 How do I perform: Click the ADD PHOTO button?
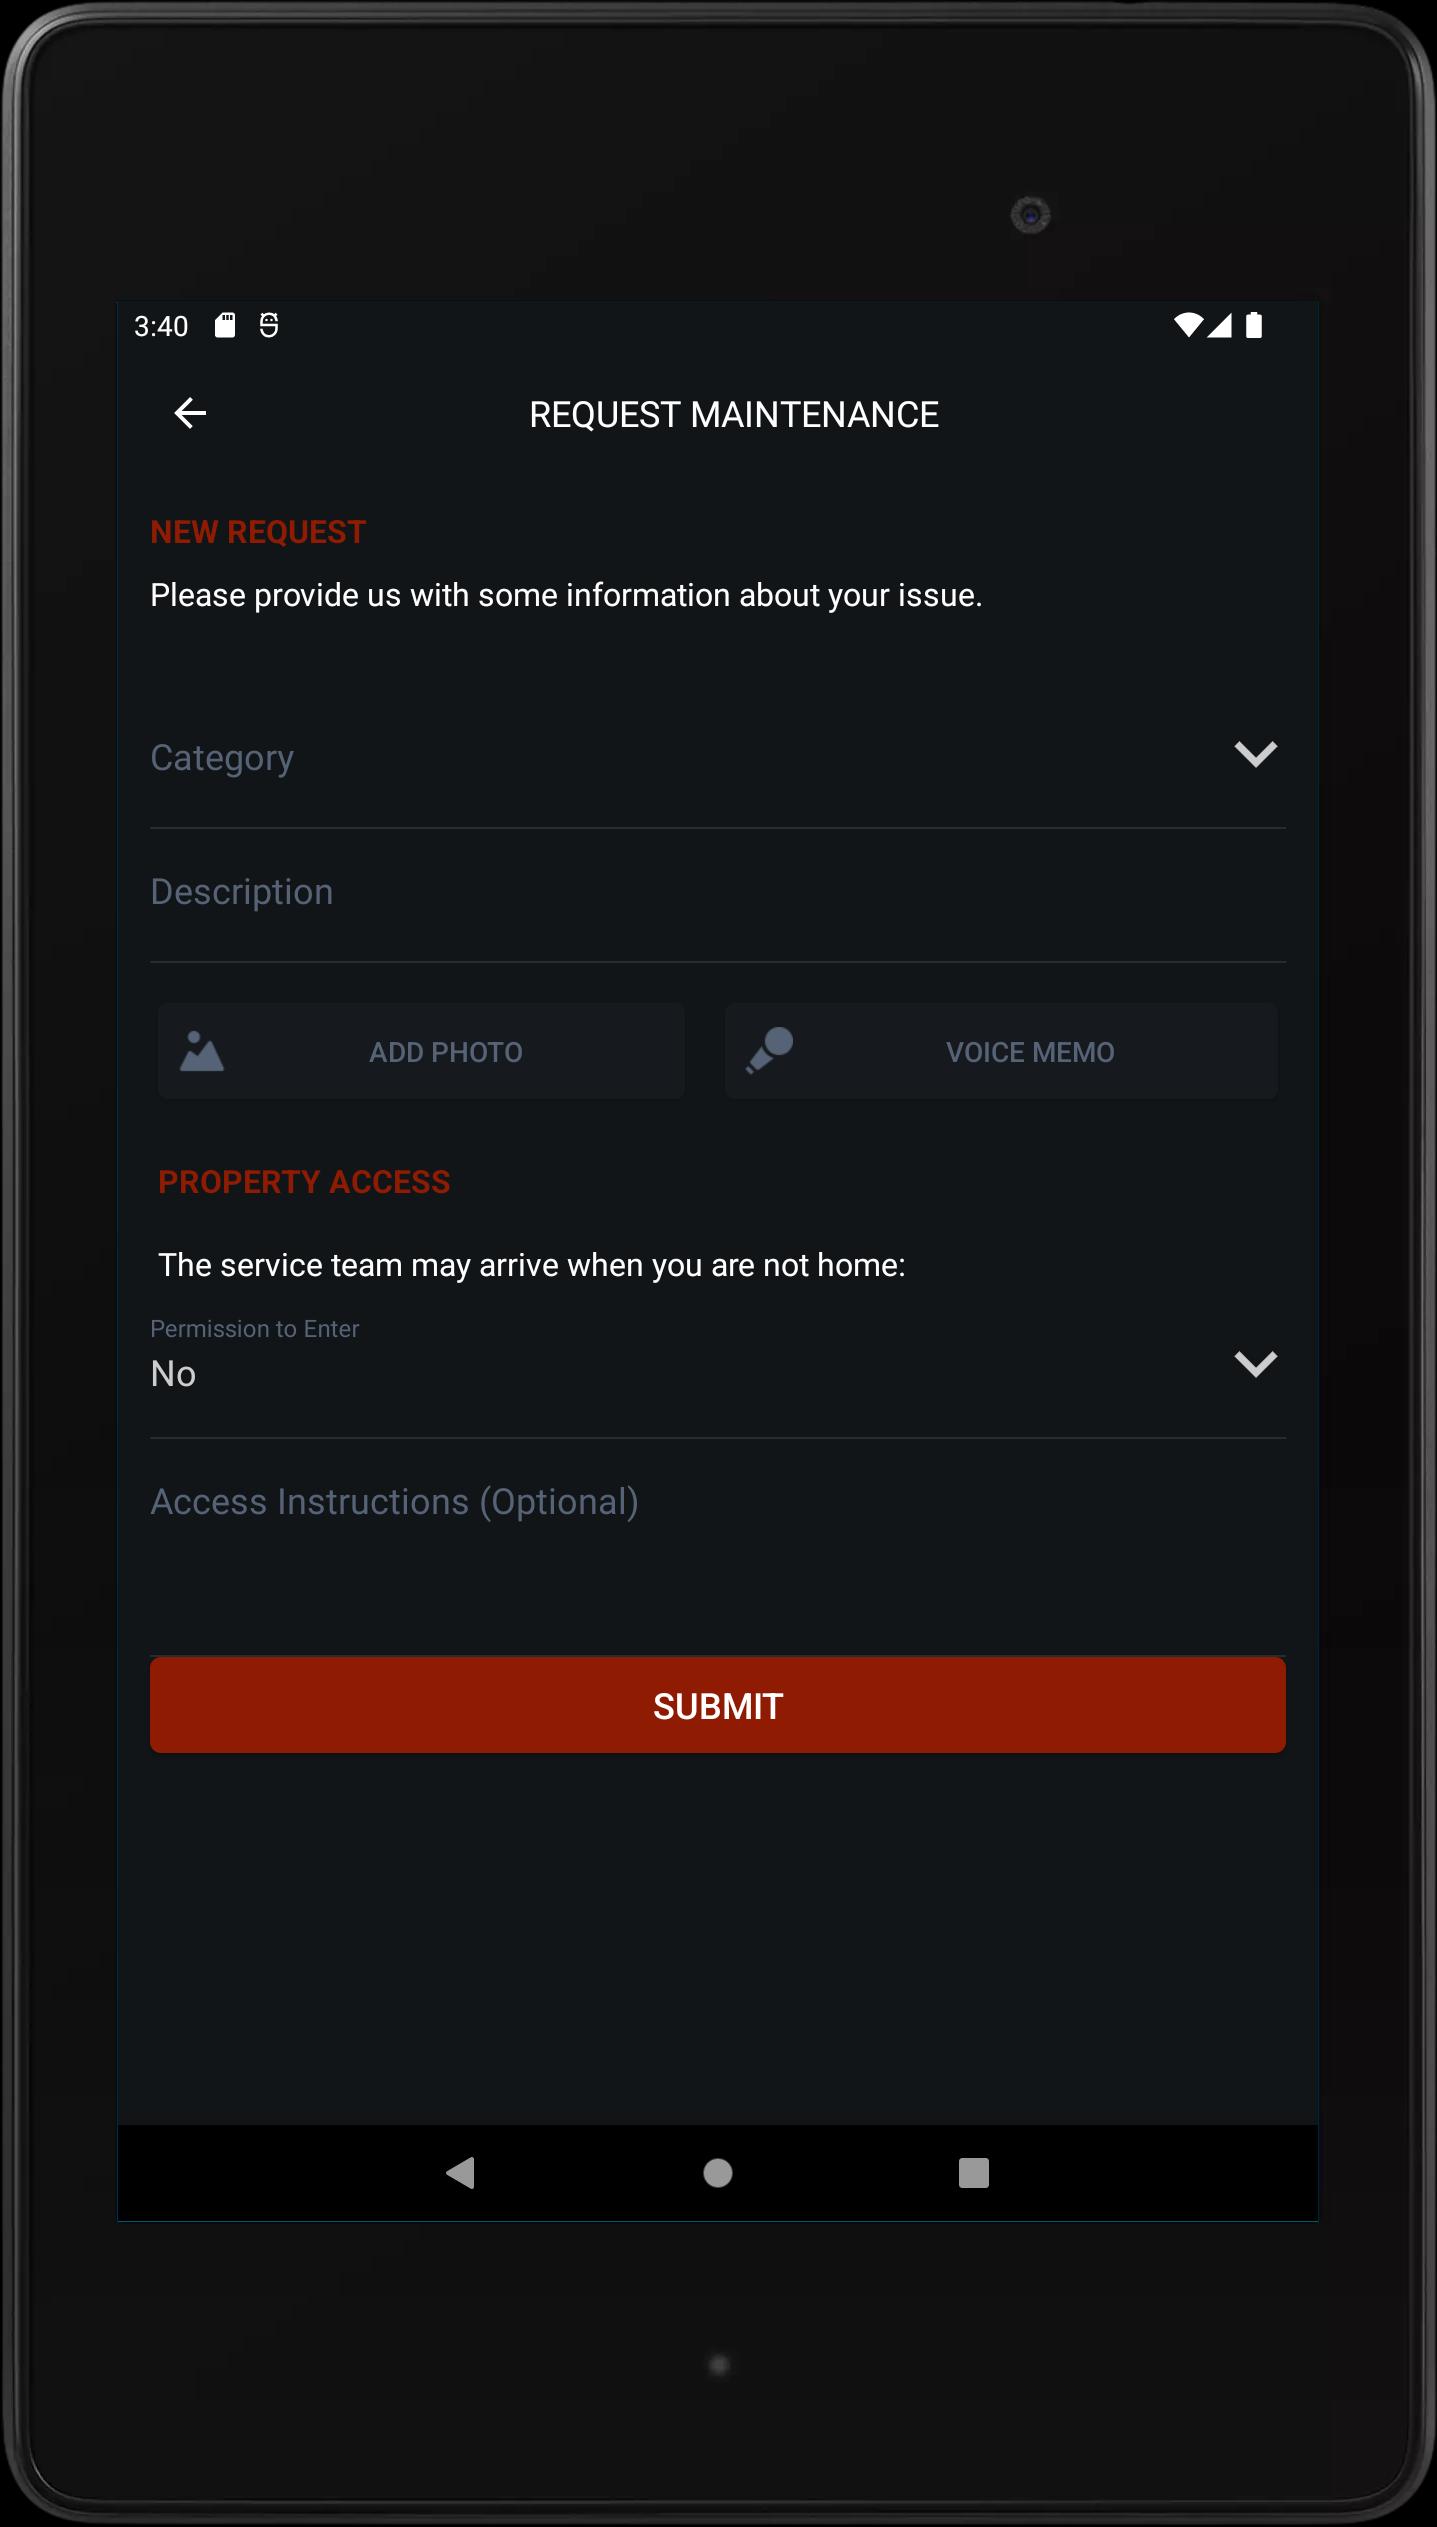click(x=421, y=1051)
